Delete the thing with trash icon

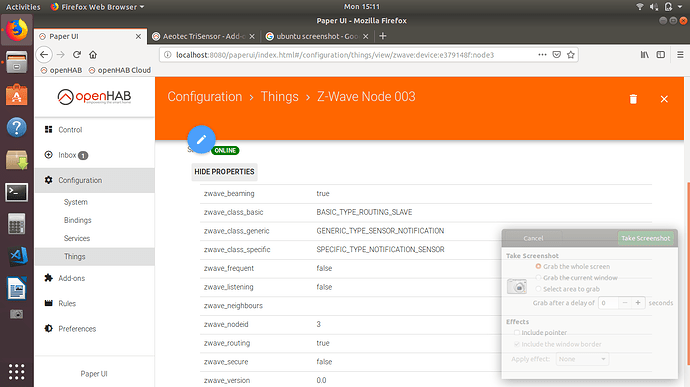[x=633, y=99]
